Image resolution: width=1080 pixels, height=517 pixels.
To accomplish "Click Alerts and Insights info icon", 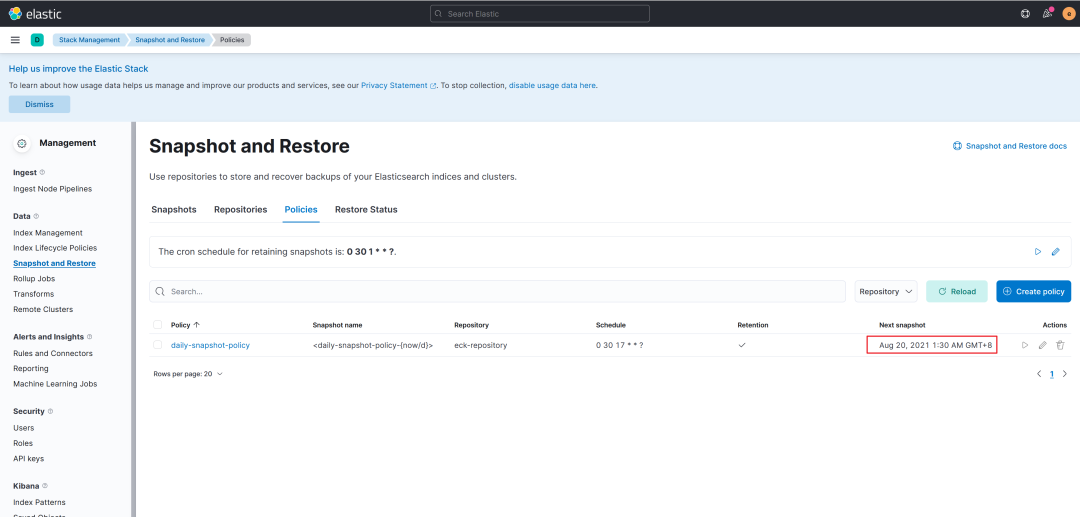I will point(90,337).
